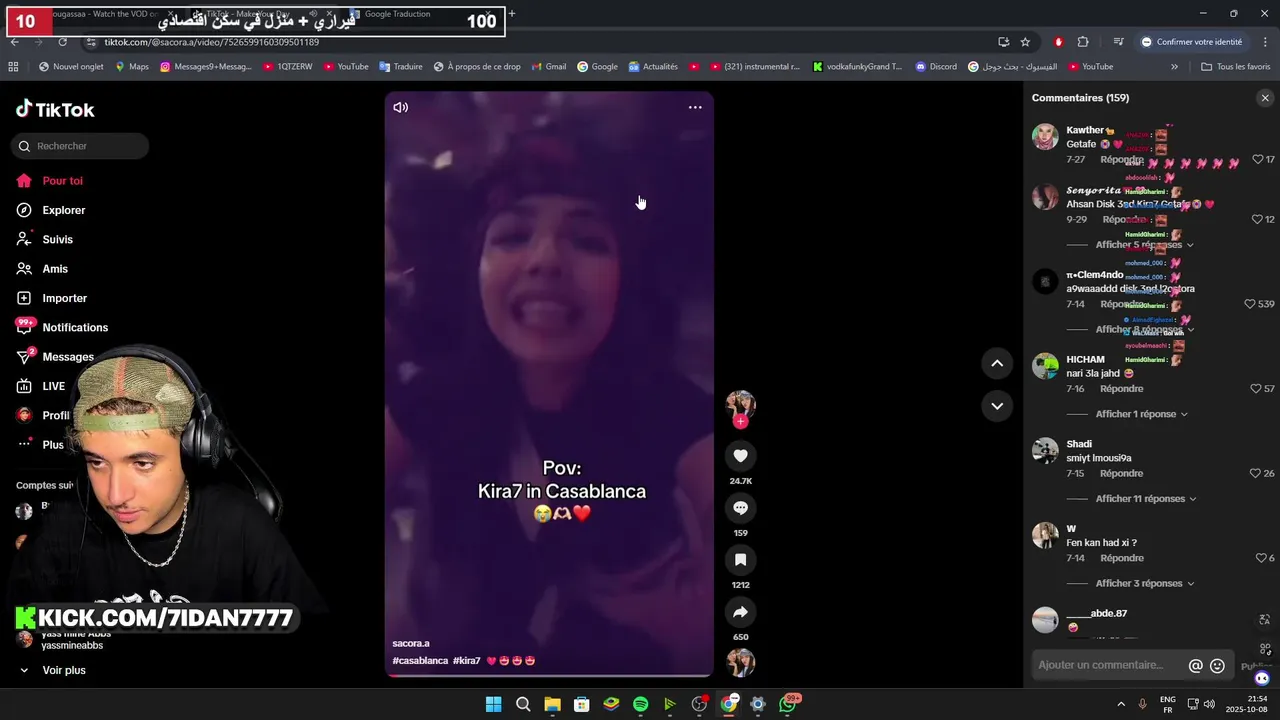
Task: Open the Gmail bookmark
Action: click(x=548, y=67)
